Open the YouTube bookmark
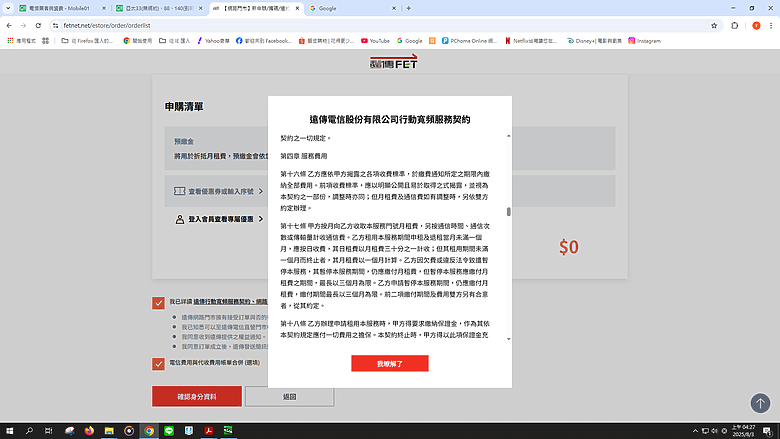The height and width of the screenshot is (439, 780). 375,41
